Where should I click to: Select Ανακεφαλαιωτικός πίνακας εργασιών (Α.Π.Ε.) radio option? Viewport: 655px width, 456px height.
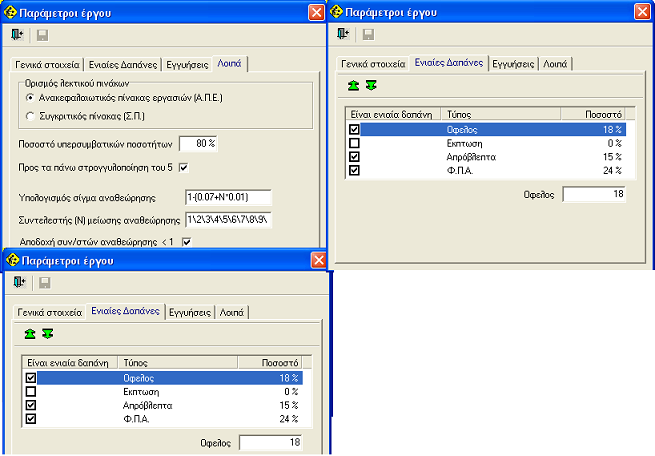pos(31,98)
